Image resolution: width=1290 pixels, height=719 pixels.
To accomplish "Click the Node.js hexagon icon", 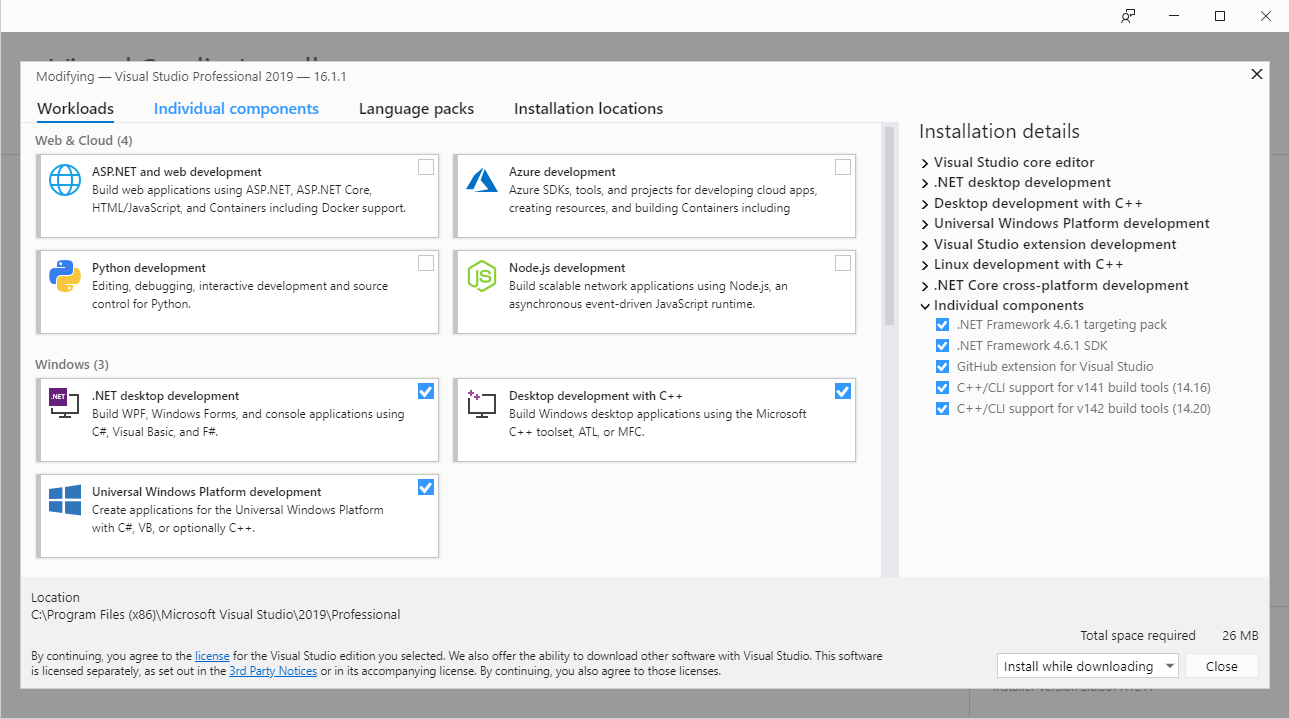I will pos(482,276).
